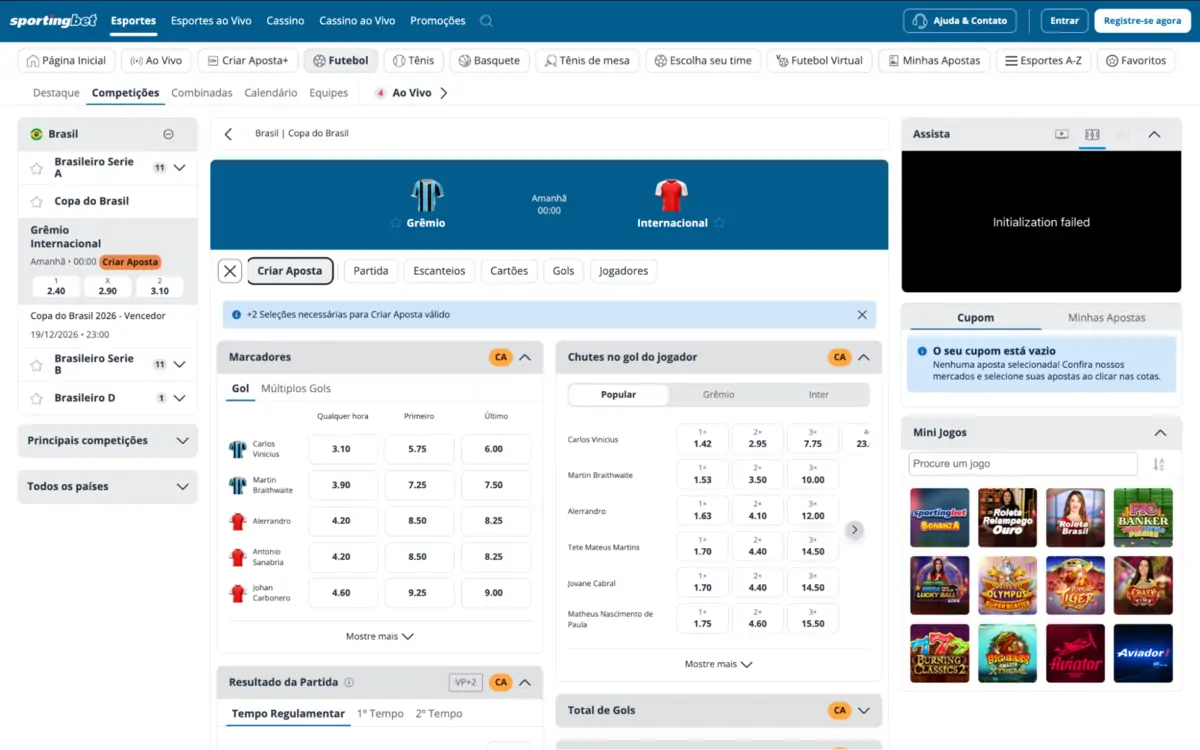Screen dimensions: 1200x750
Task: Switch to the Calendário tab
Action: (271, 93)
